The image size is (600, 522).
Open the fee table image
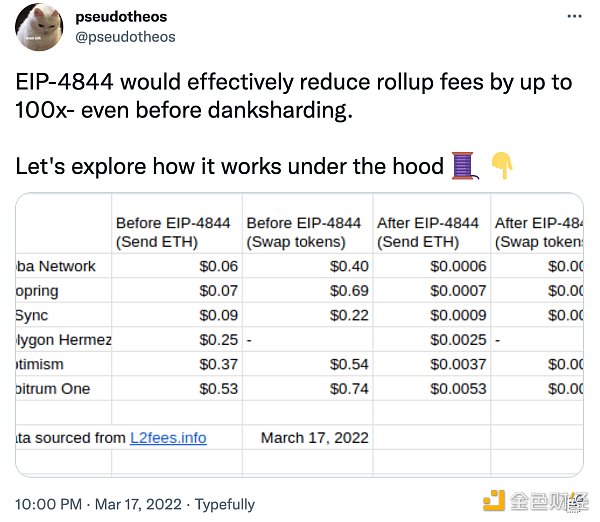[x=299, y=335]
